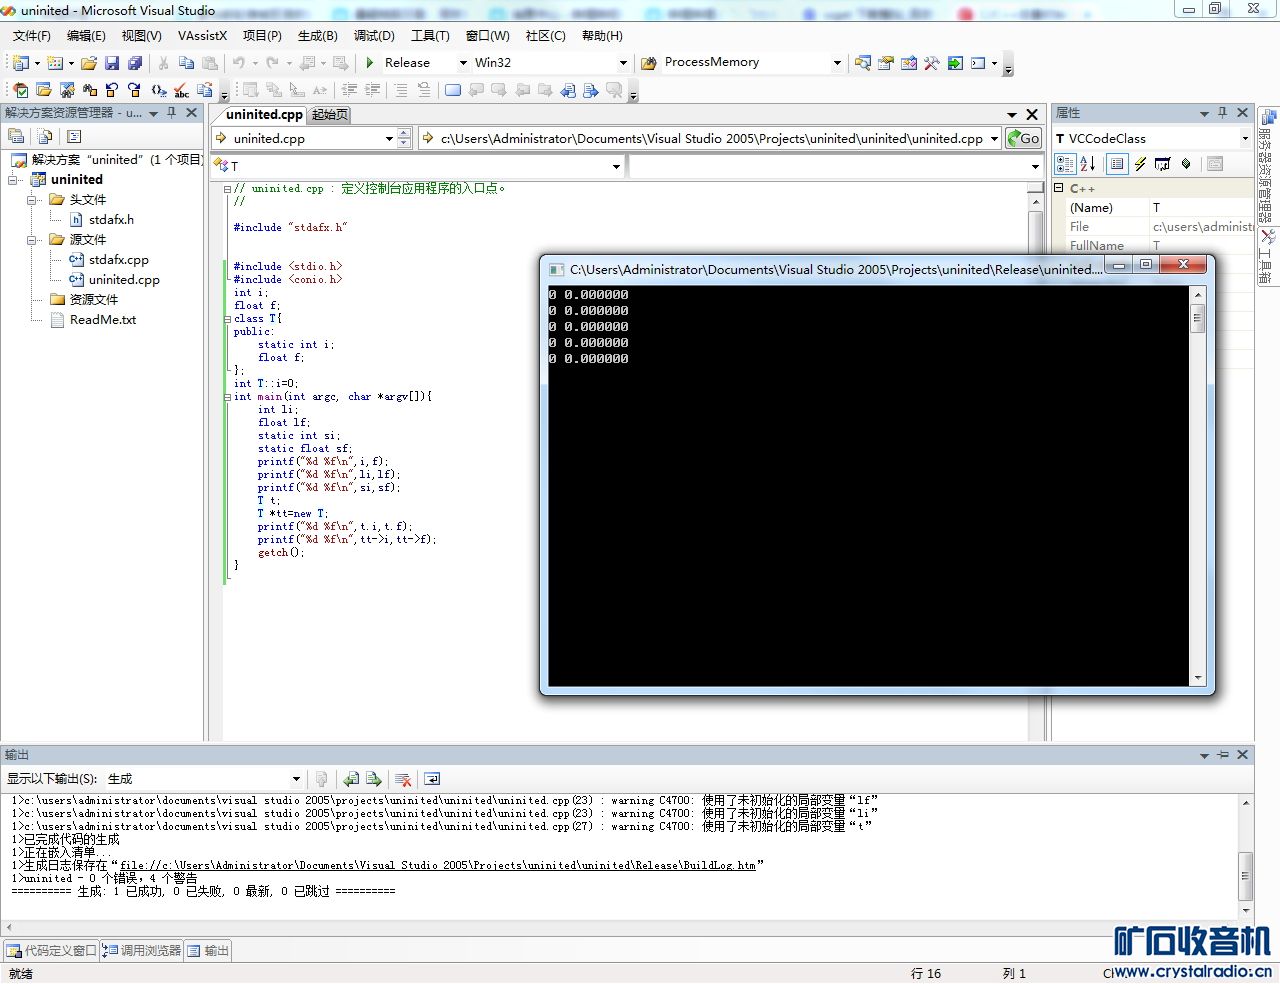Toggle word wrap in the output panel
The height and width of the screenshot is (984, 1280).
[x=432, y=779]
